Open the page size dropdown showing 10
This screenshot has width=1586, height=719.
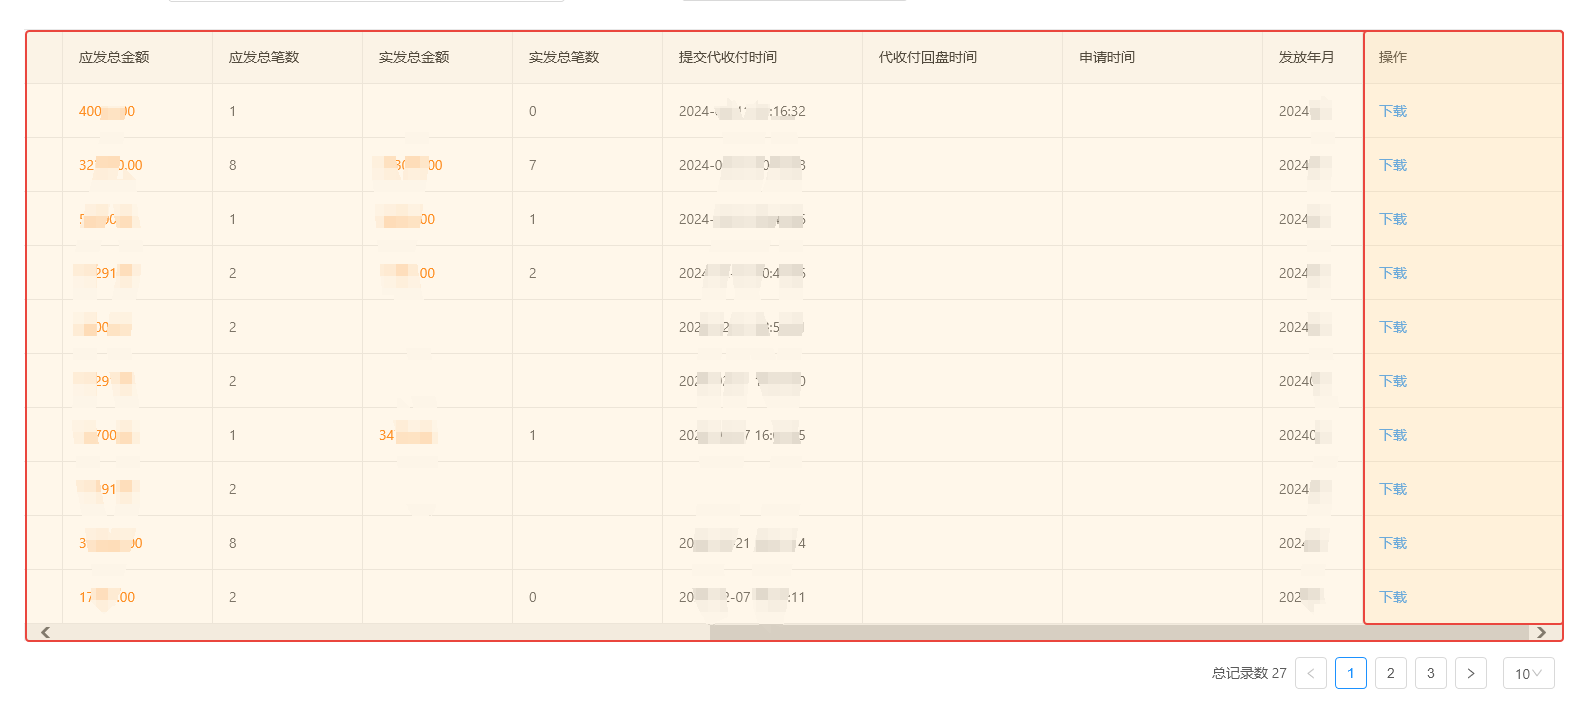(1528, 673)
